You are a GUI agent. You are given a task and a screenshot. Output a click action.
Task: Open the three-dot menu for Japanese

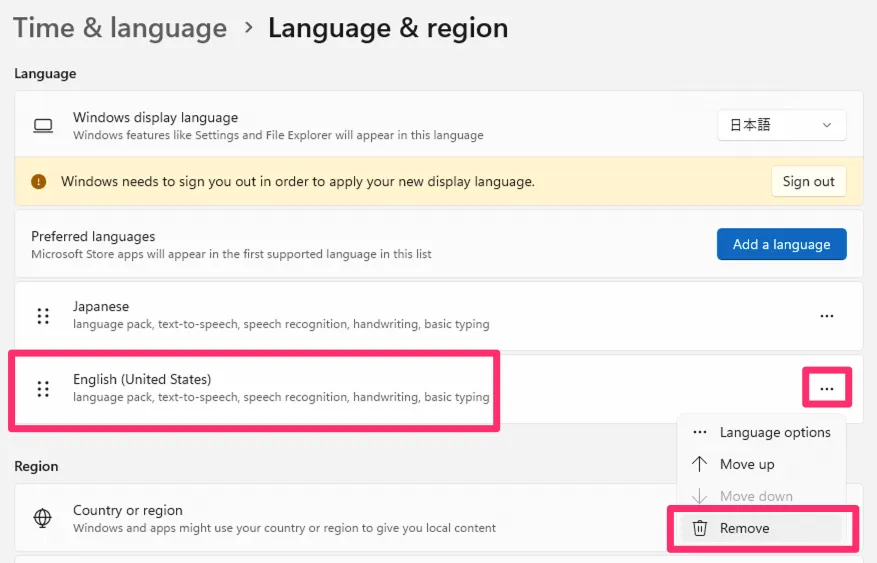pos(827,316)
